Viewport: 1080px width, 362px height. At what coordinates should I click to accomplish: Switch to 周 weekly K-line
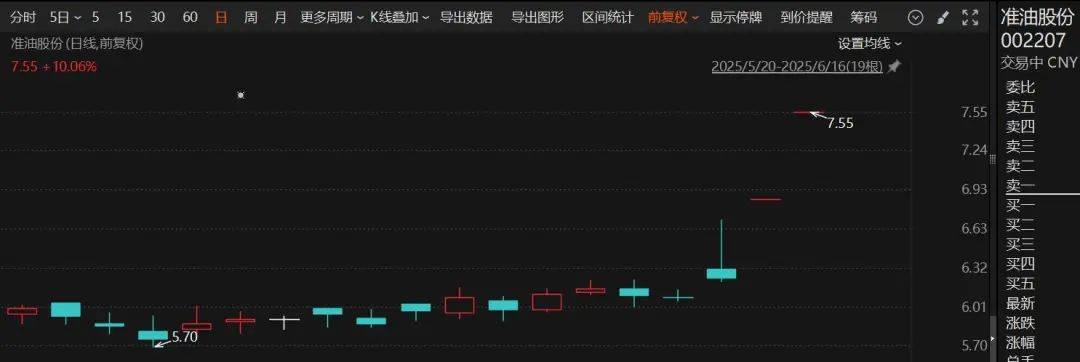pos(251,18)
